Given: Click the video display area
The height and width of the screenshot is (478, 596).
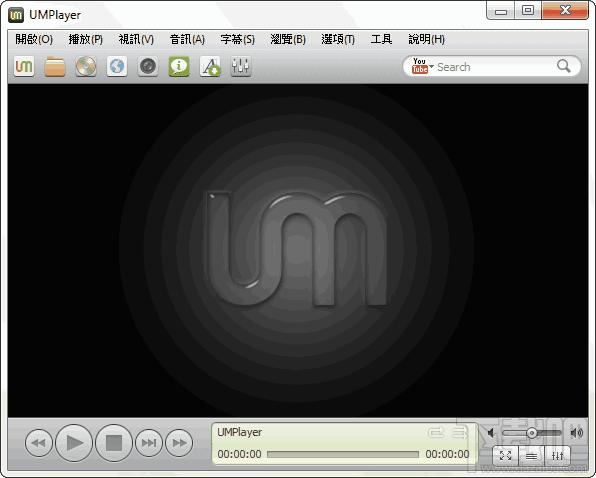Looking at the screenshot, I should point(298,251).
